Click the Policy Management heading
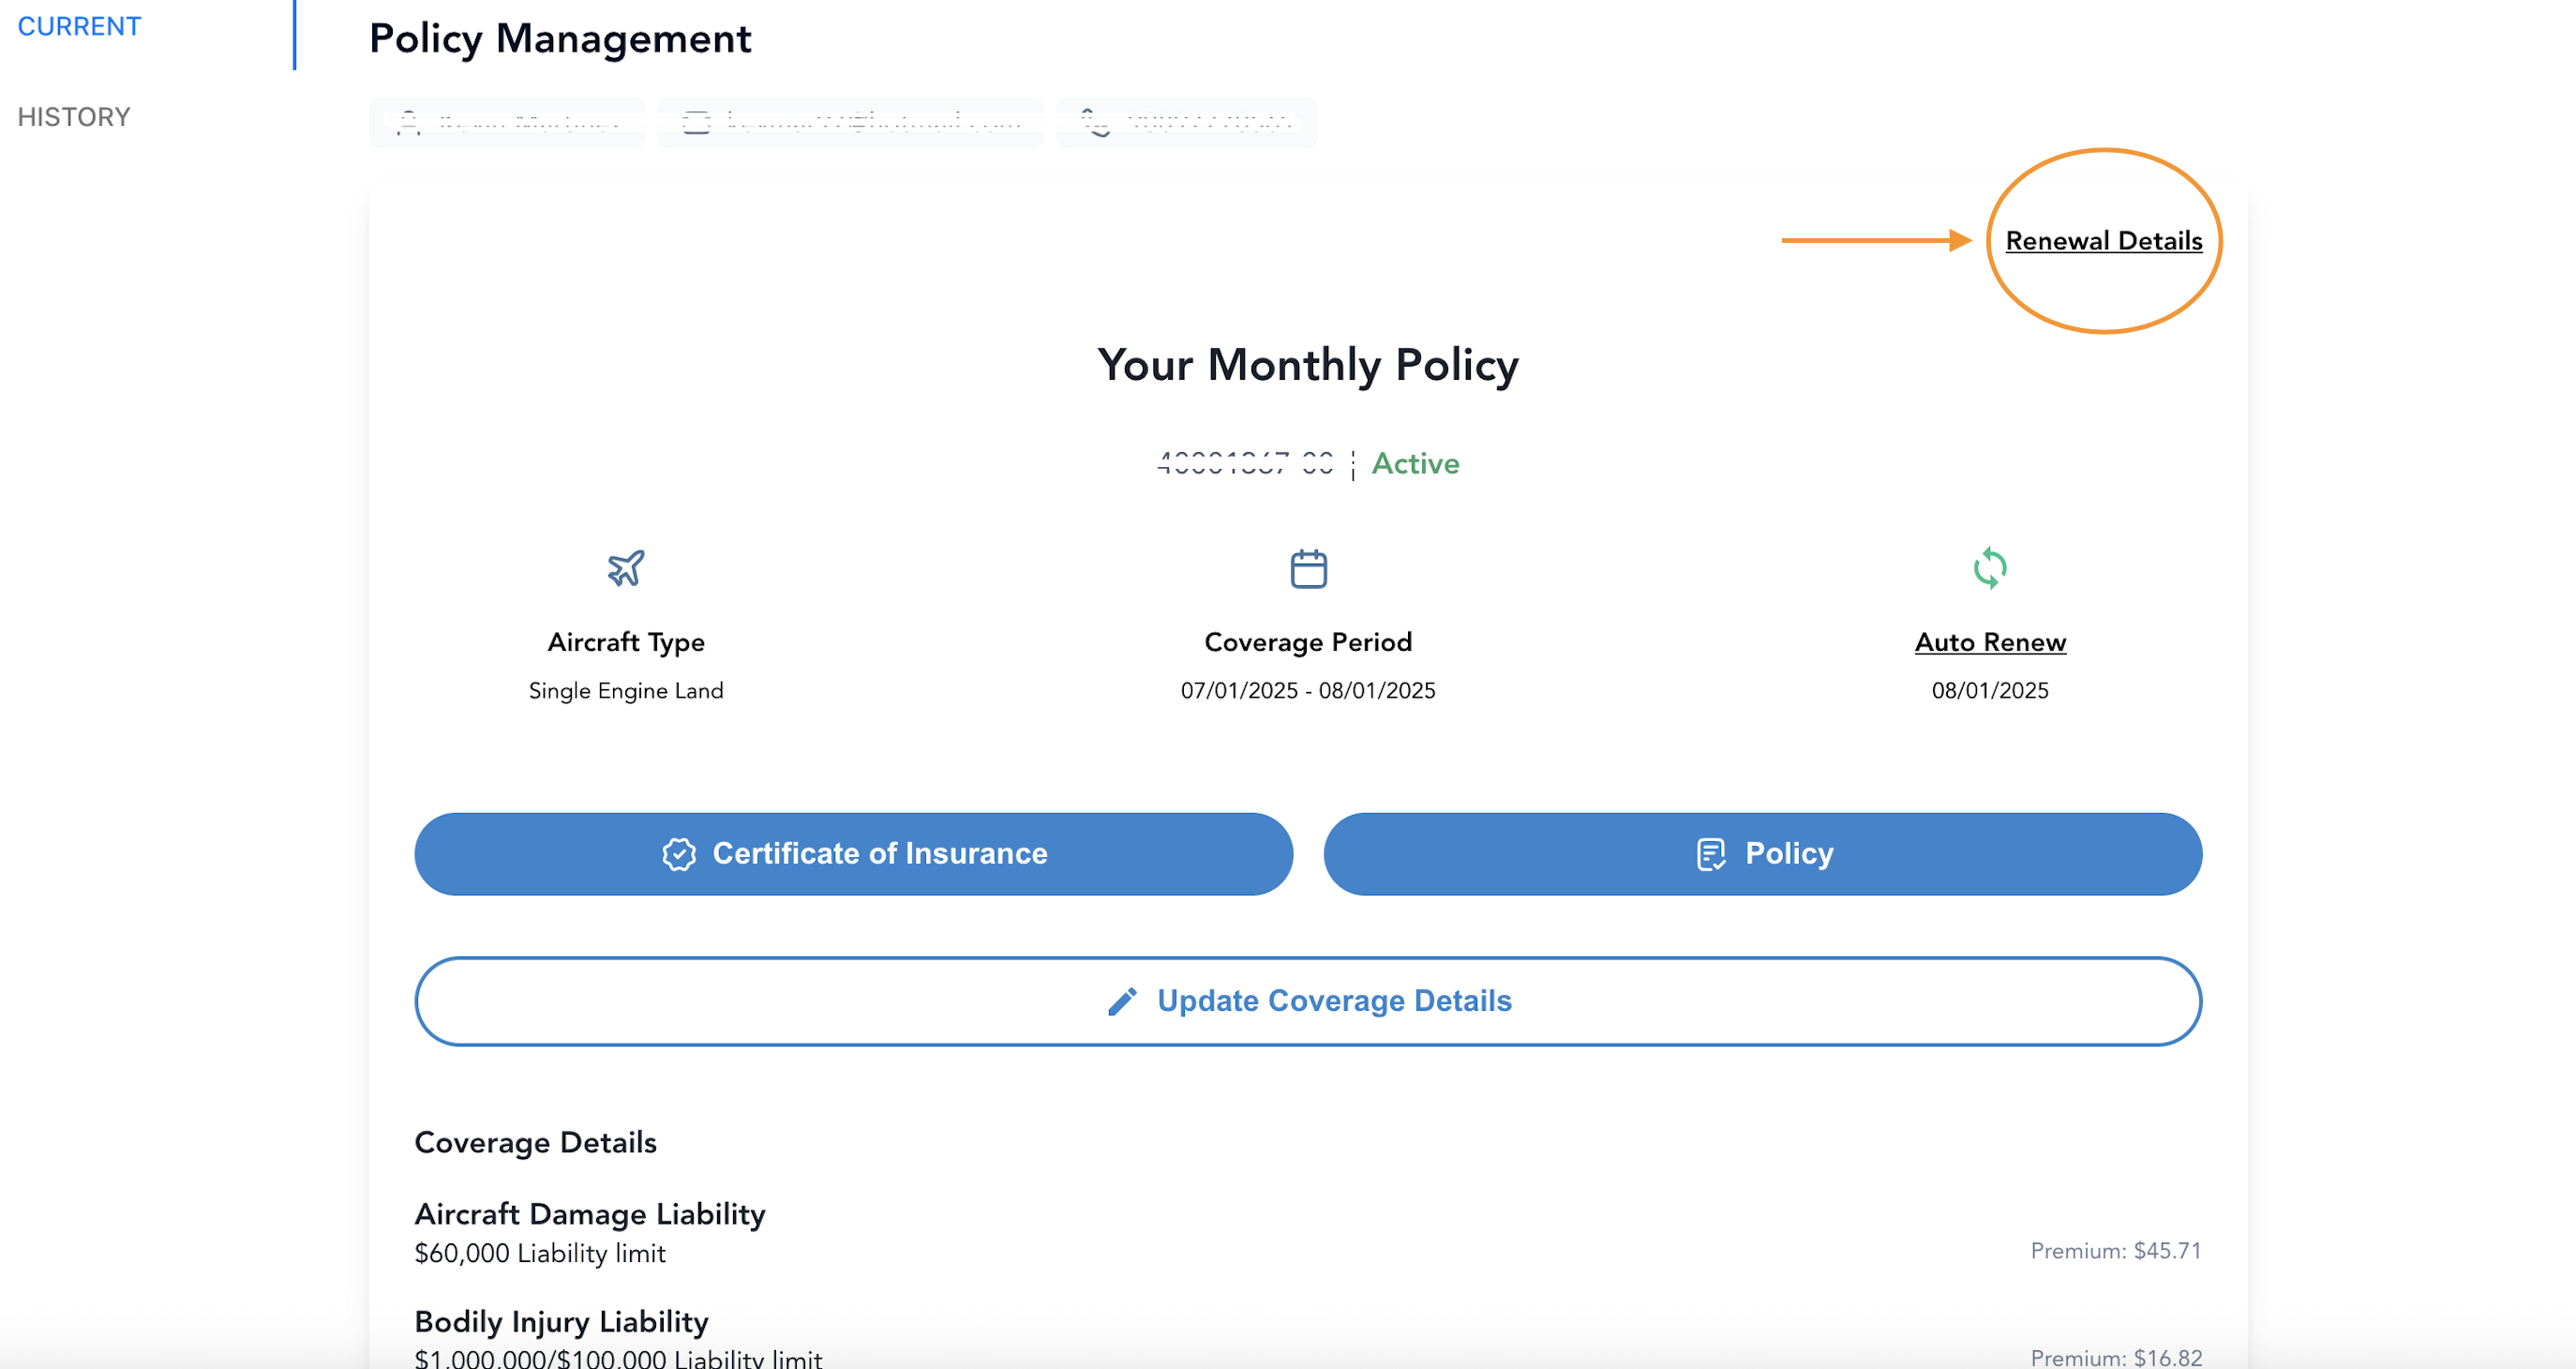2576x1369 pixels. point(560,39)
